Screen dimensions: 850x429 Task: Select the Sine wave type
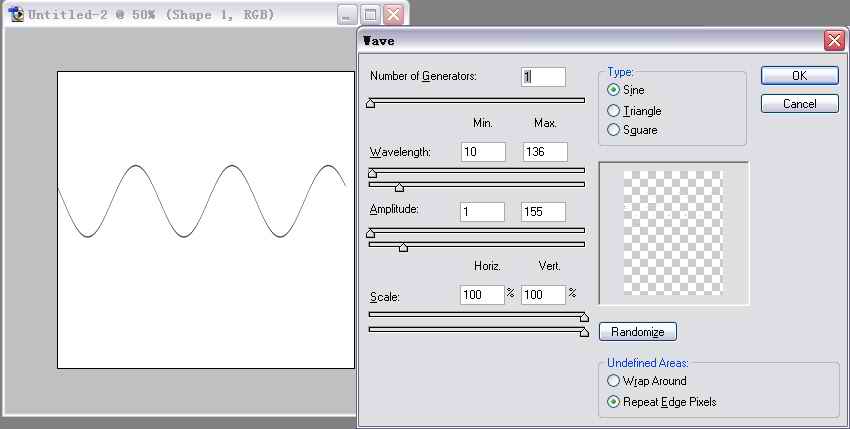614,90
